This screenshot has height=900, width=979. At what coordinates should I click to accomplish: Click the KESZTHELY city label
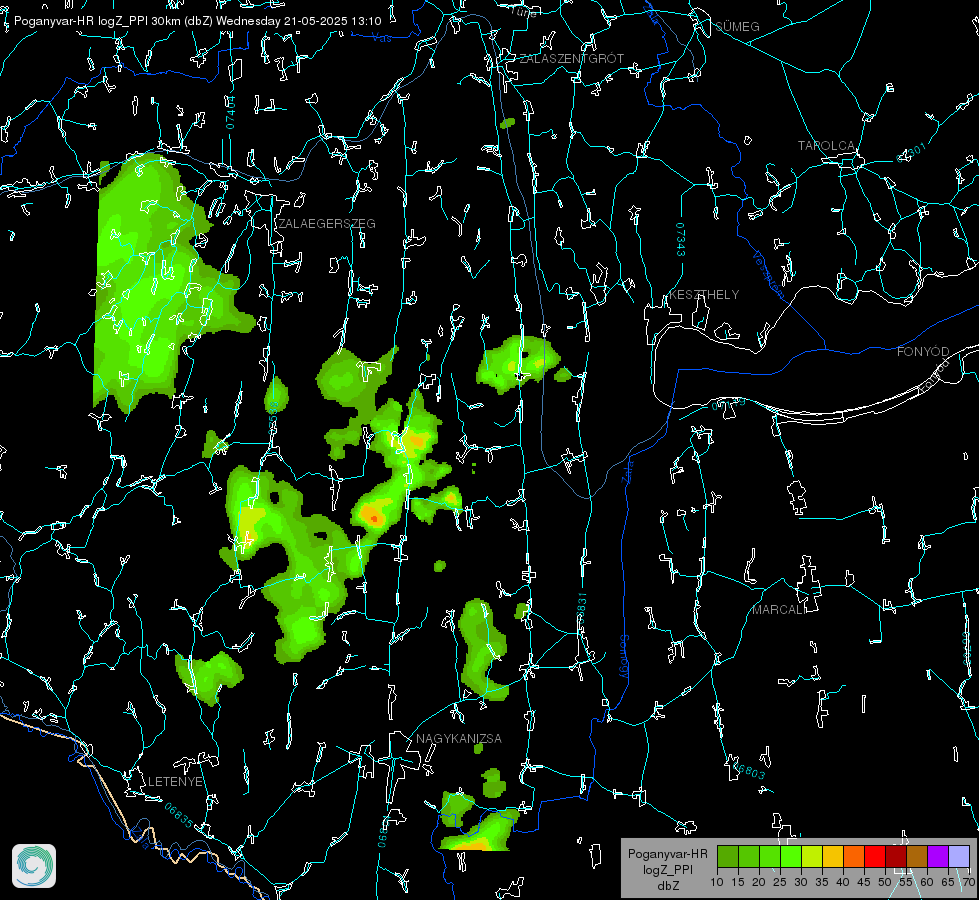704,294
